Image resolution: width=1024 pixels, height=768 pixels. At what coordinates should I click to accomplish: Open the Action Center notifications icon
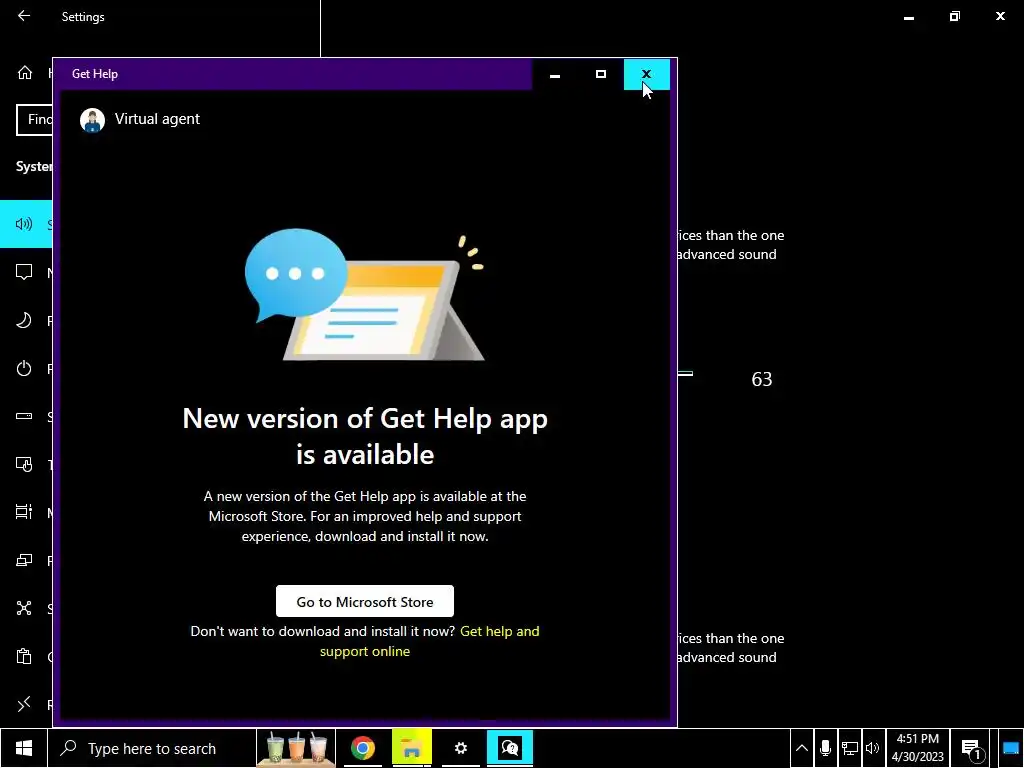(971, 748)
